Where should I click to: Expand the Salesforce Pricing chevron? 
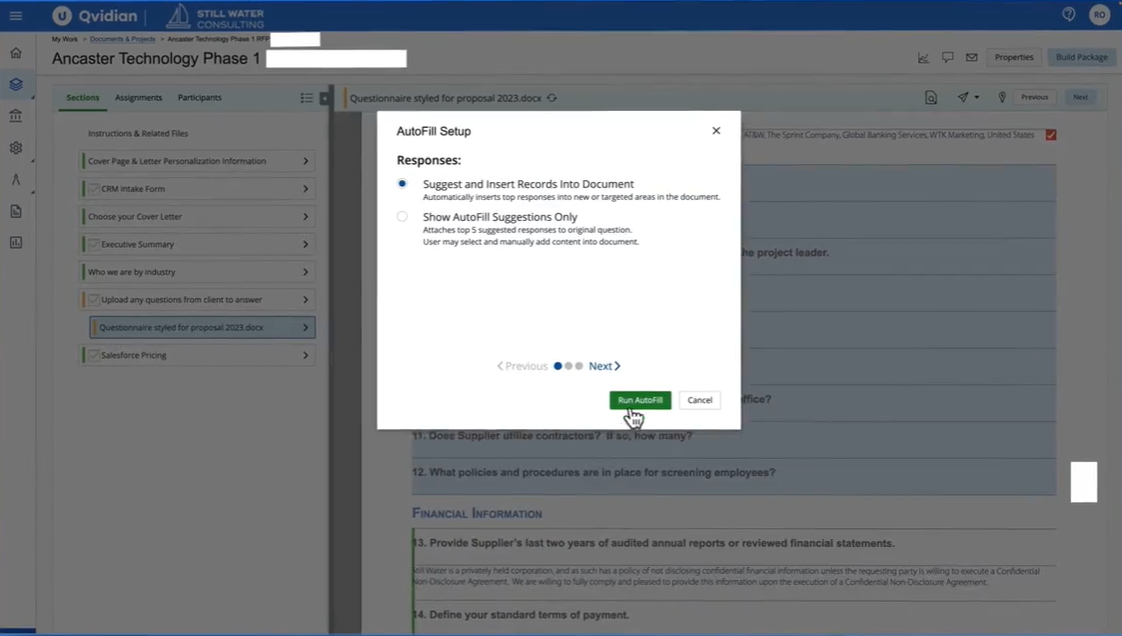[306, 355]
